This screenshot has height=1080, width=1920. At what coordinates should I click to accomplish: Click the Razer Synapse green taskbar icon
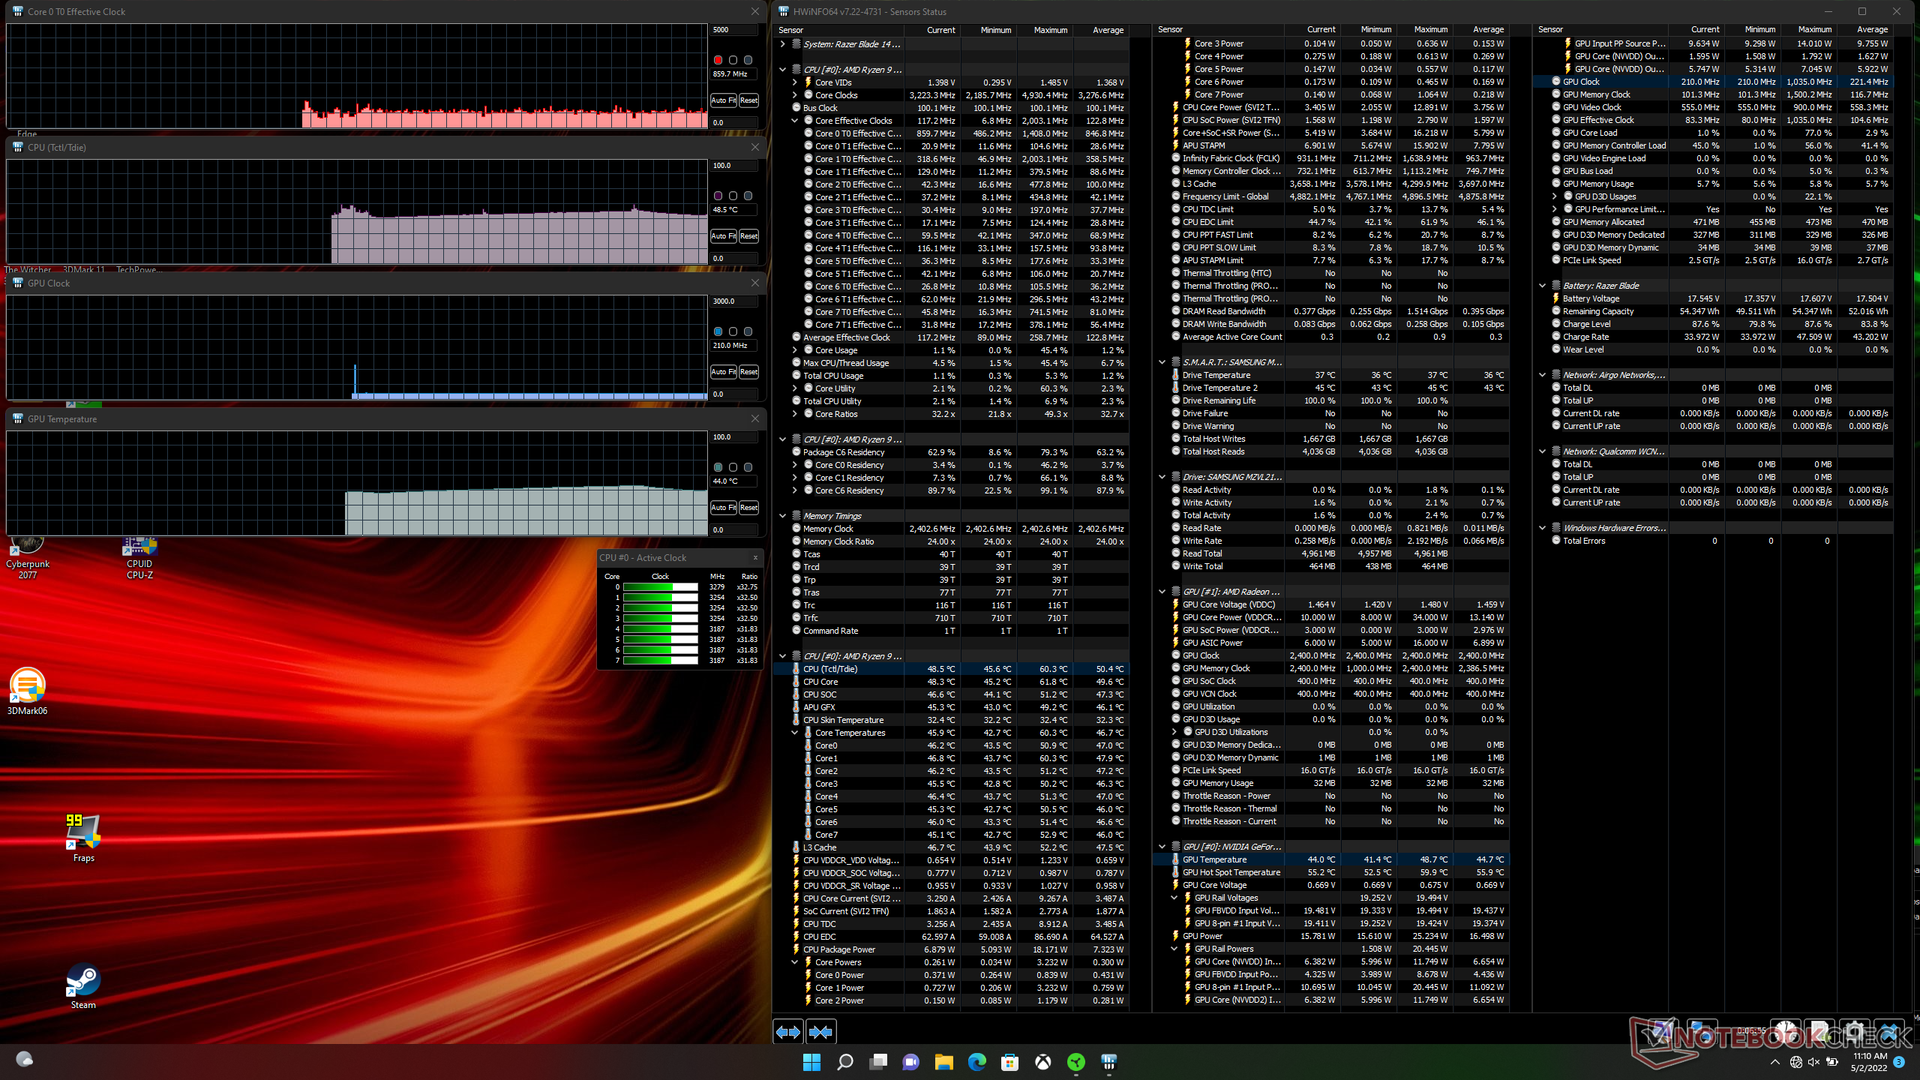1076,1062
